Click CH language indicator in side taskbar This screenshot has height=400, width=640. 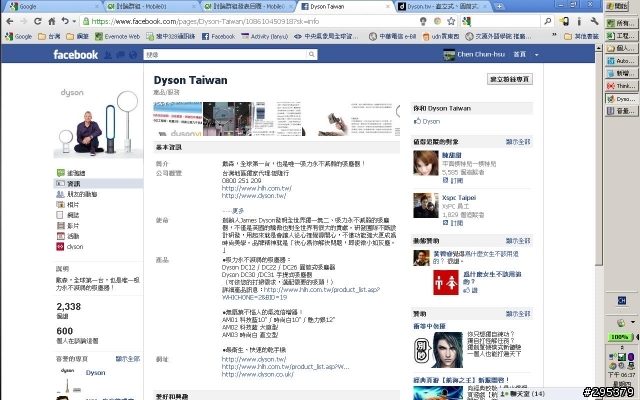point(621,300)
